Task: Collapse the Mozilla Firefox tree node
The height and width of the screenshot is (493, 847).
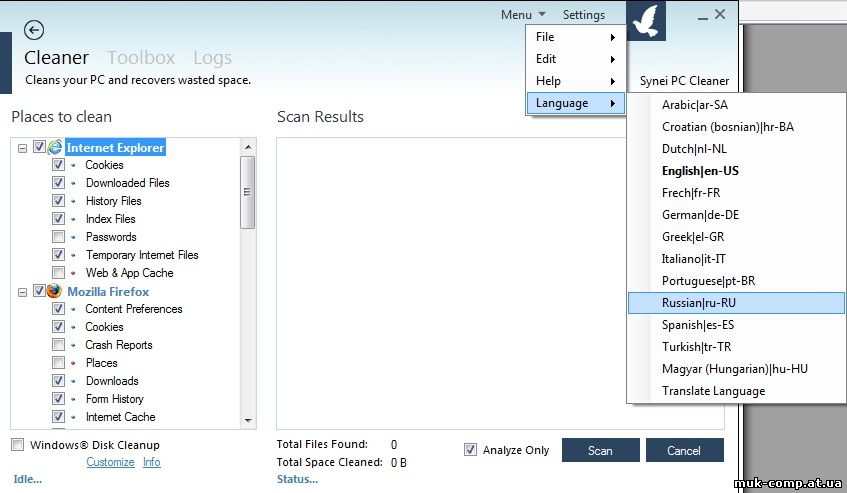Action: [x=22, y=292]
